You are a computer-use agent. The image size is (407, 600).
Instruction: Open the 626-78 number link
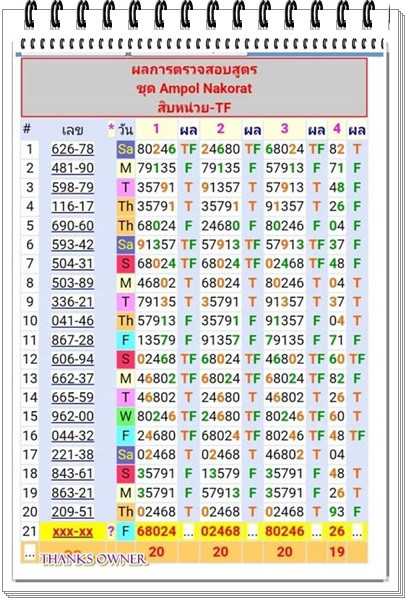pyautogui.click(x=73, y=149)
